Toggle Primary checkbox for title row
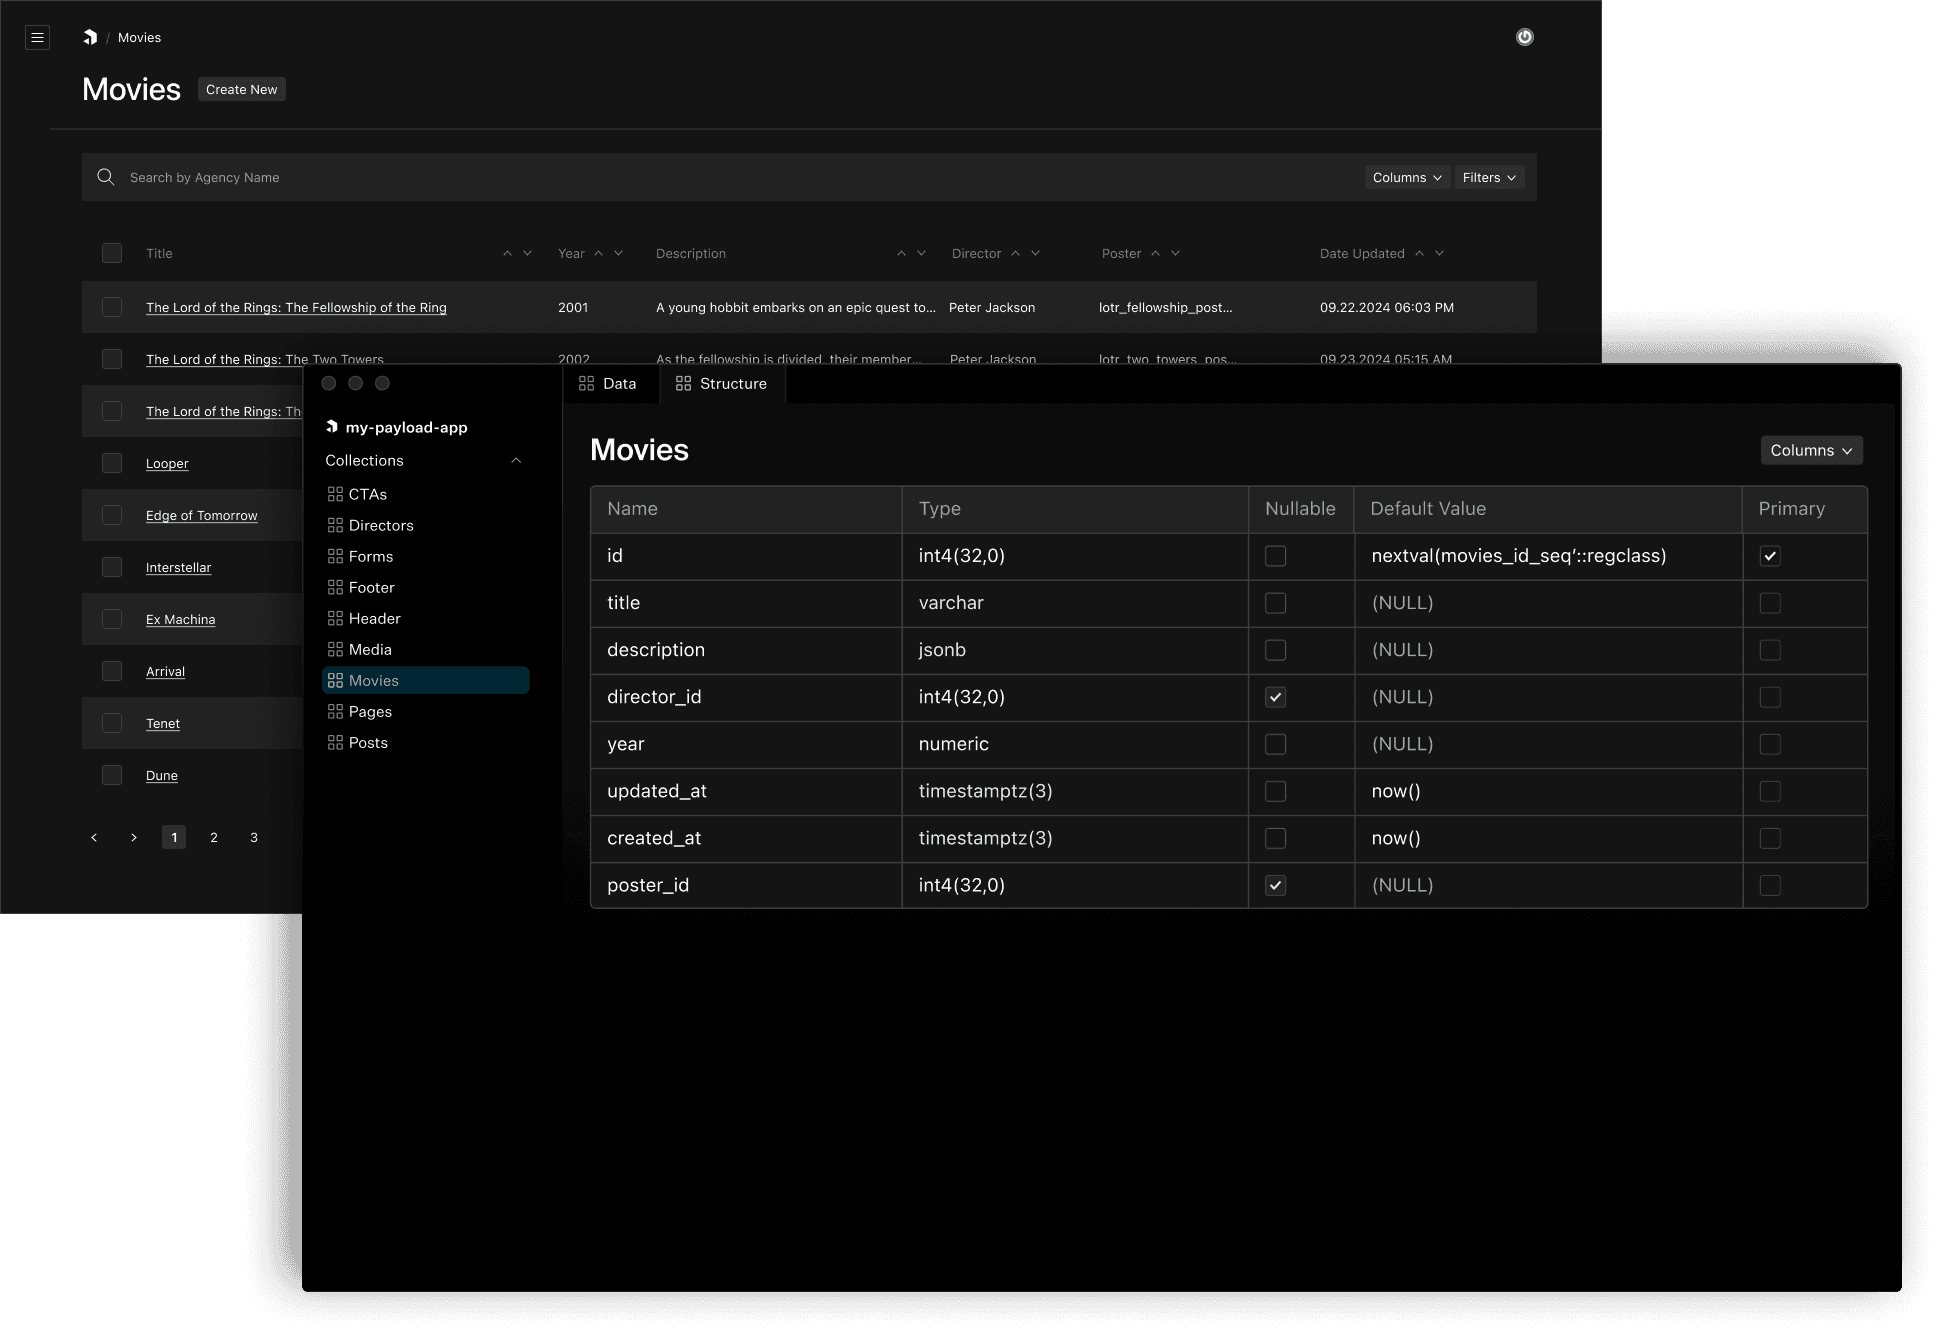 click(x=1770, y=603)
